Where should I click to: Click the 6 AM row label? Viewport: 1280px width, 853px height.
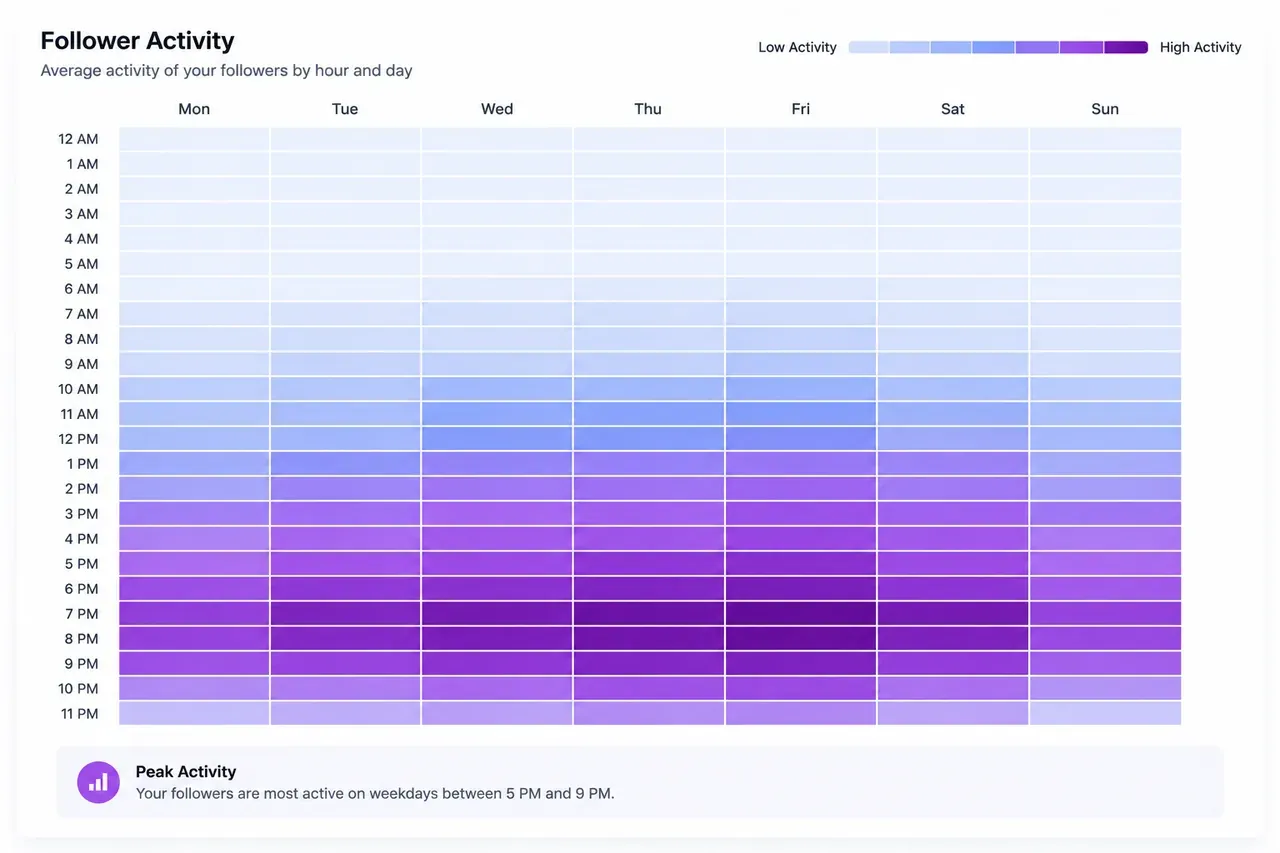tap(82, 289)
